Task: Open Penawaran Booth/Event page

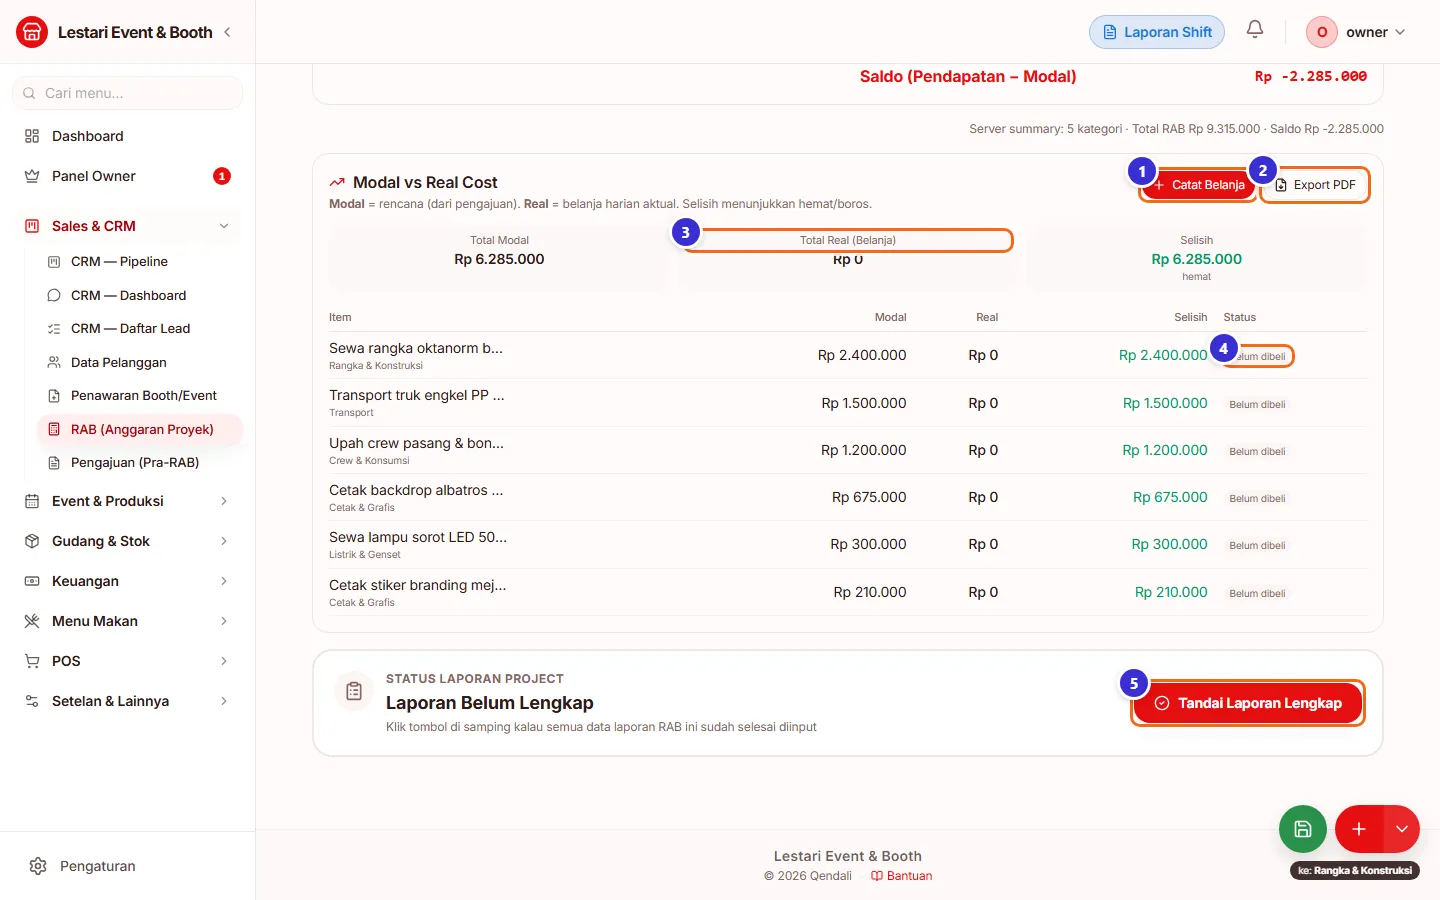Action: click(139, 396)
